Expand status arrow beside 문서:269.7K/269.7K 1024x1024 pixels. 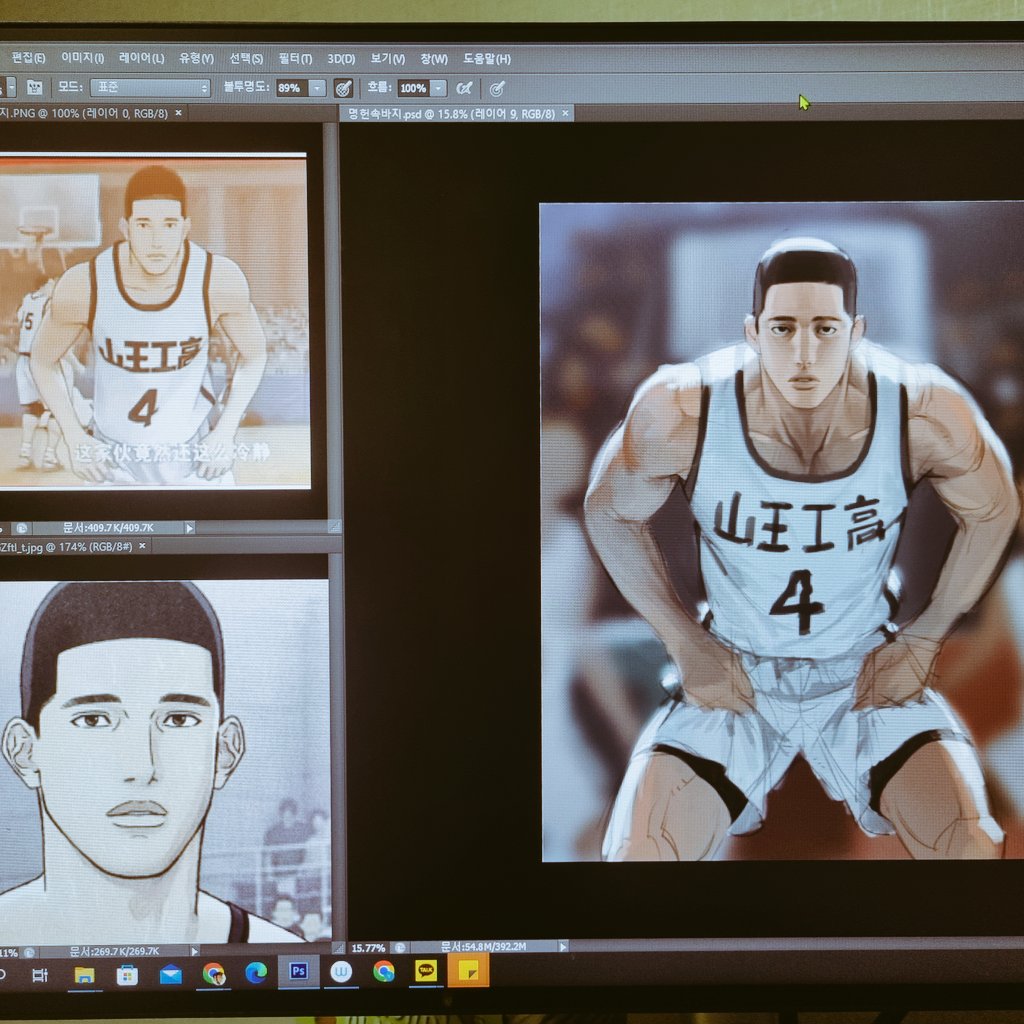pos(194,952)
